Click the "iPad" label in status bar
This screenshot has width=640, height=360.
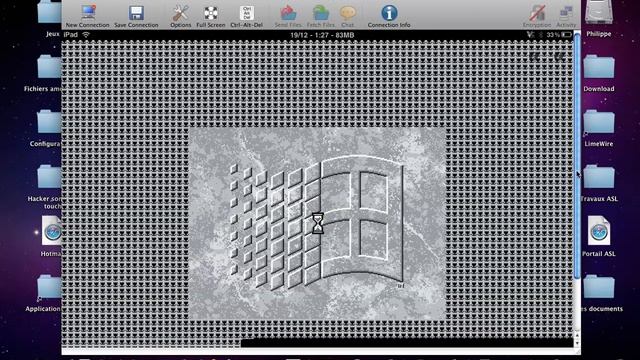tap(70, 35)
